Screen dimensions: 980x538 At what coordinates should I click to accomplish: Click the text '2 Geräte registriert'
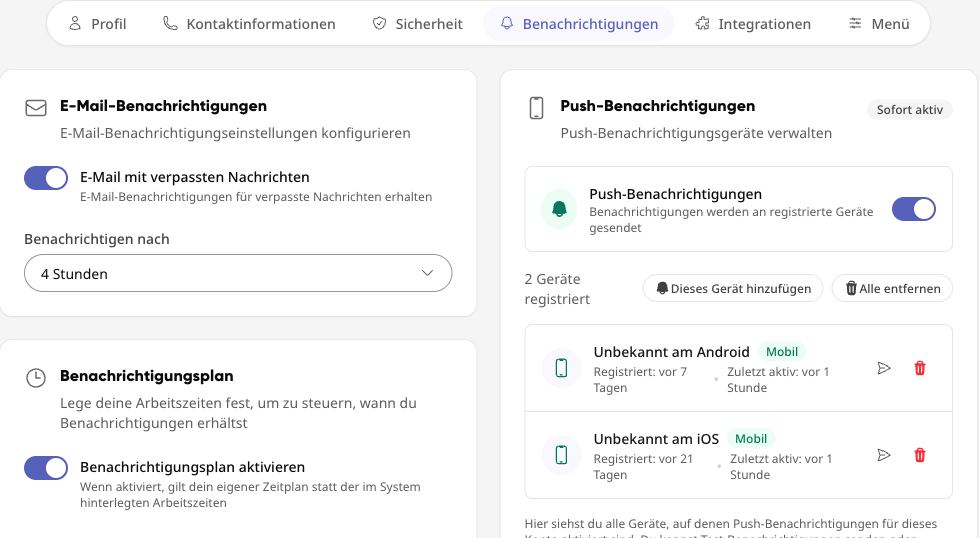pyautogui.click(x=557, y=289)
